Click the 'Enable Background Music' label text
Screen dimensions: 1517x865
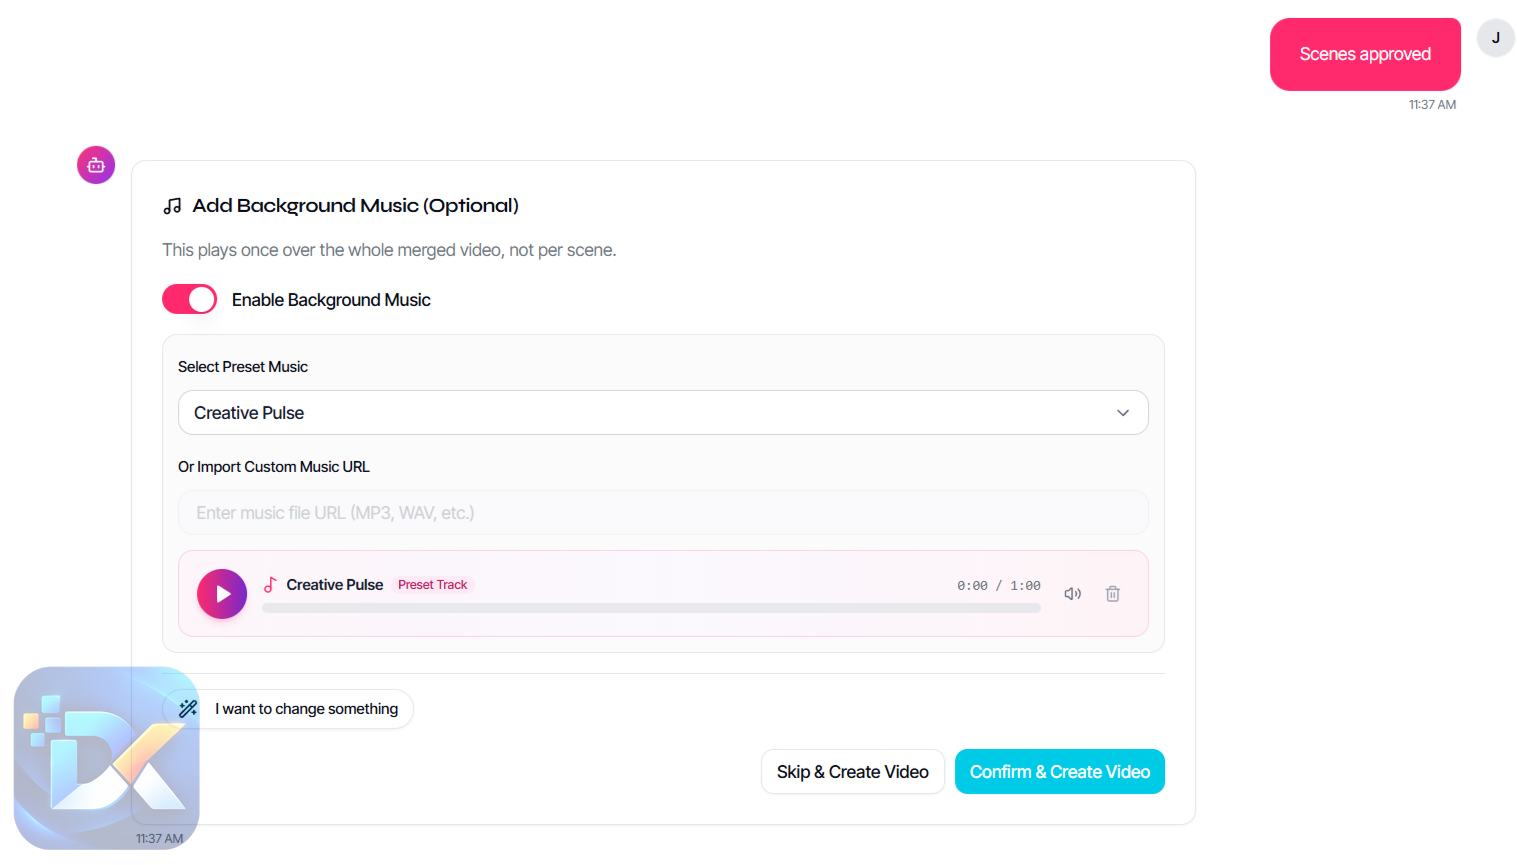click(331, 300)
